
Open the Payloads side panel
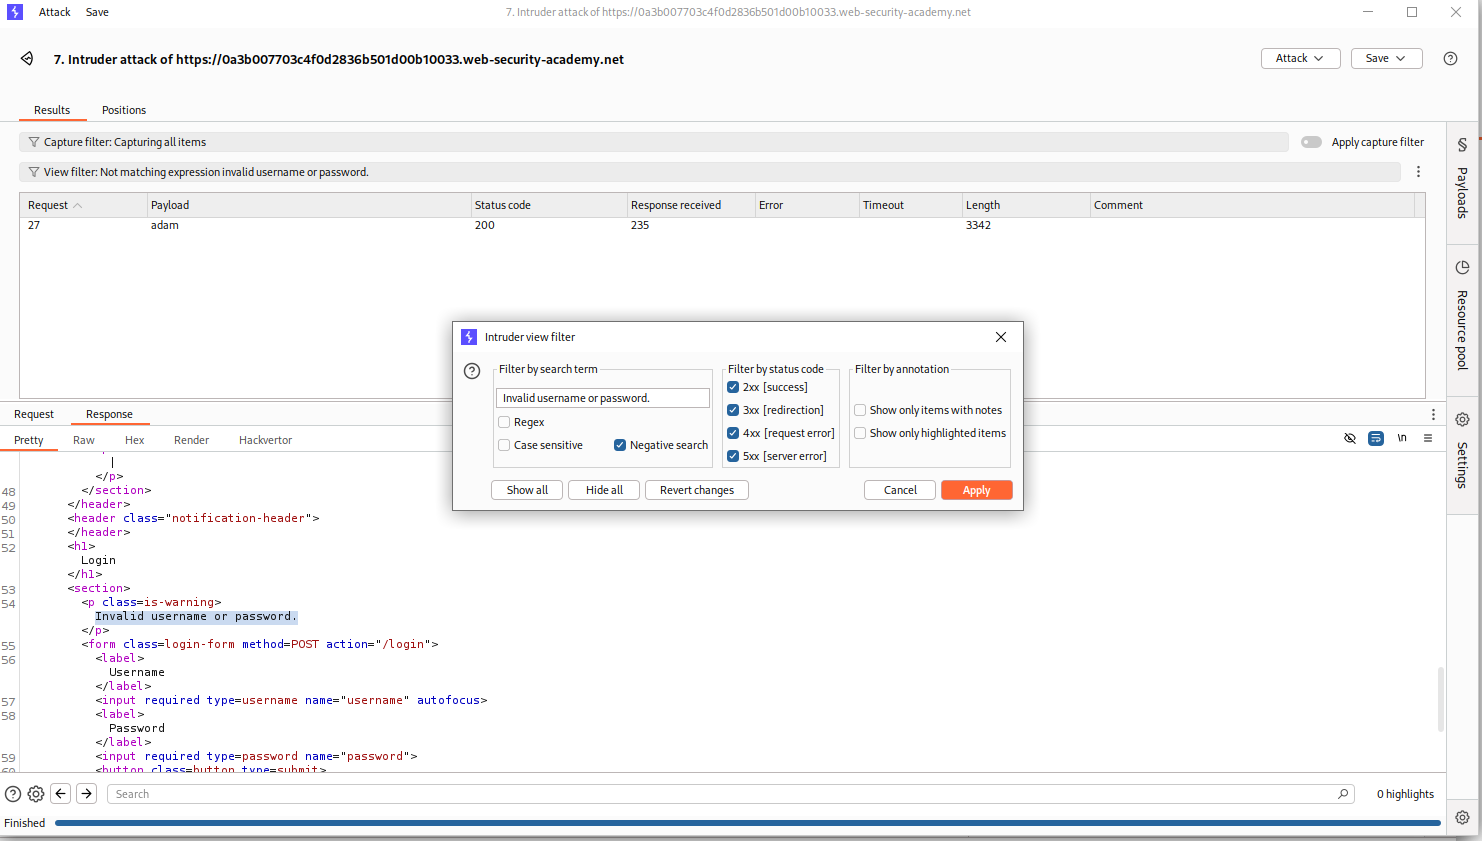point(1462,180)
